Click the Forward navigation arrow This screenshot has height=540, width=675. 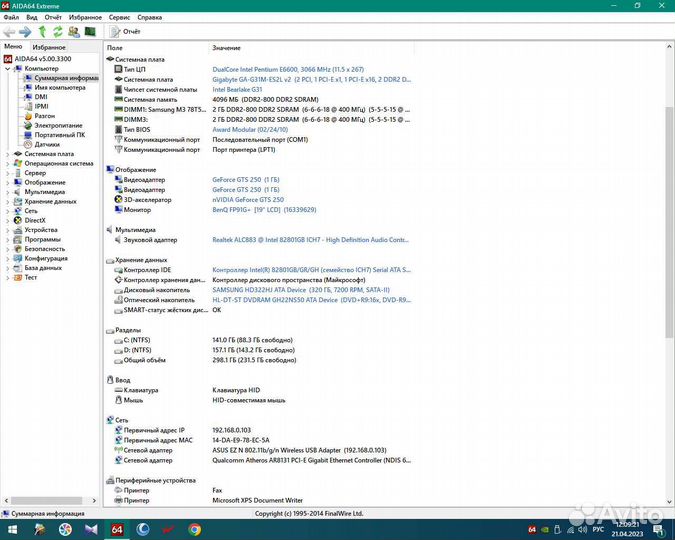25,31
